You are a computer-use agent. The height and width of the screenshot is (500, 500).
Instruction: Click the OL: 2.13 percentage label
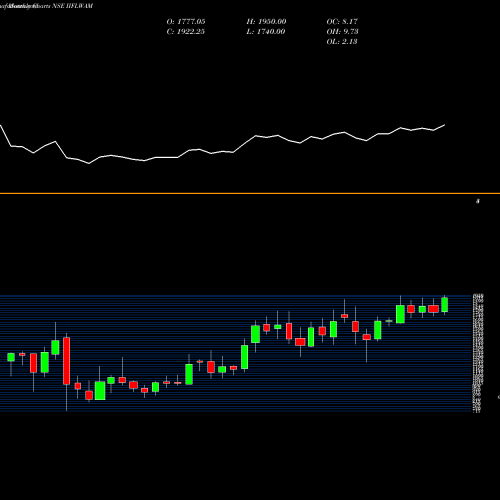(x=342, y=42)
